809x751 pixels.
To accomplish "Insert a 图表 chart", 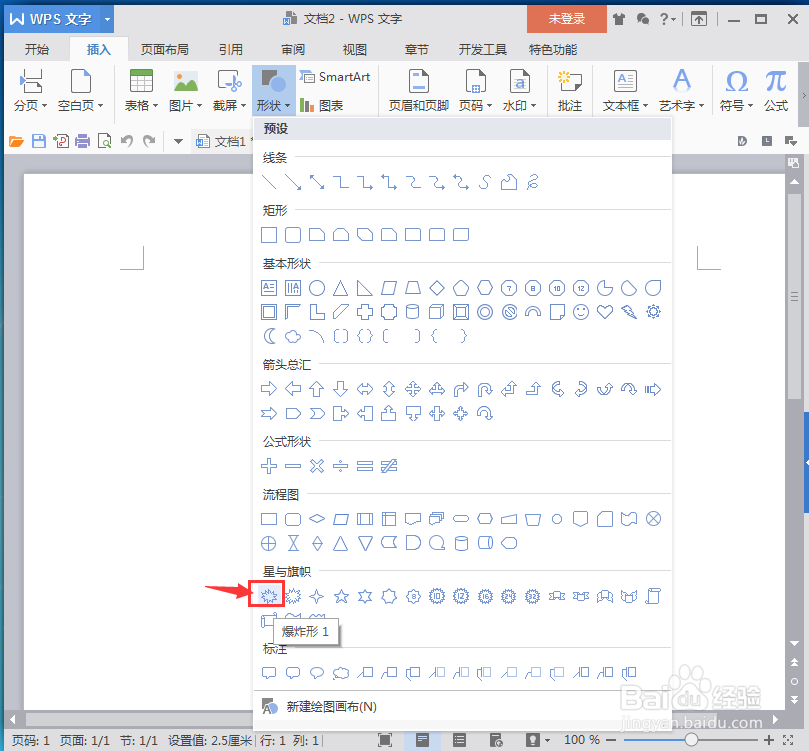I will (x=322, y=106).
